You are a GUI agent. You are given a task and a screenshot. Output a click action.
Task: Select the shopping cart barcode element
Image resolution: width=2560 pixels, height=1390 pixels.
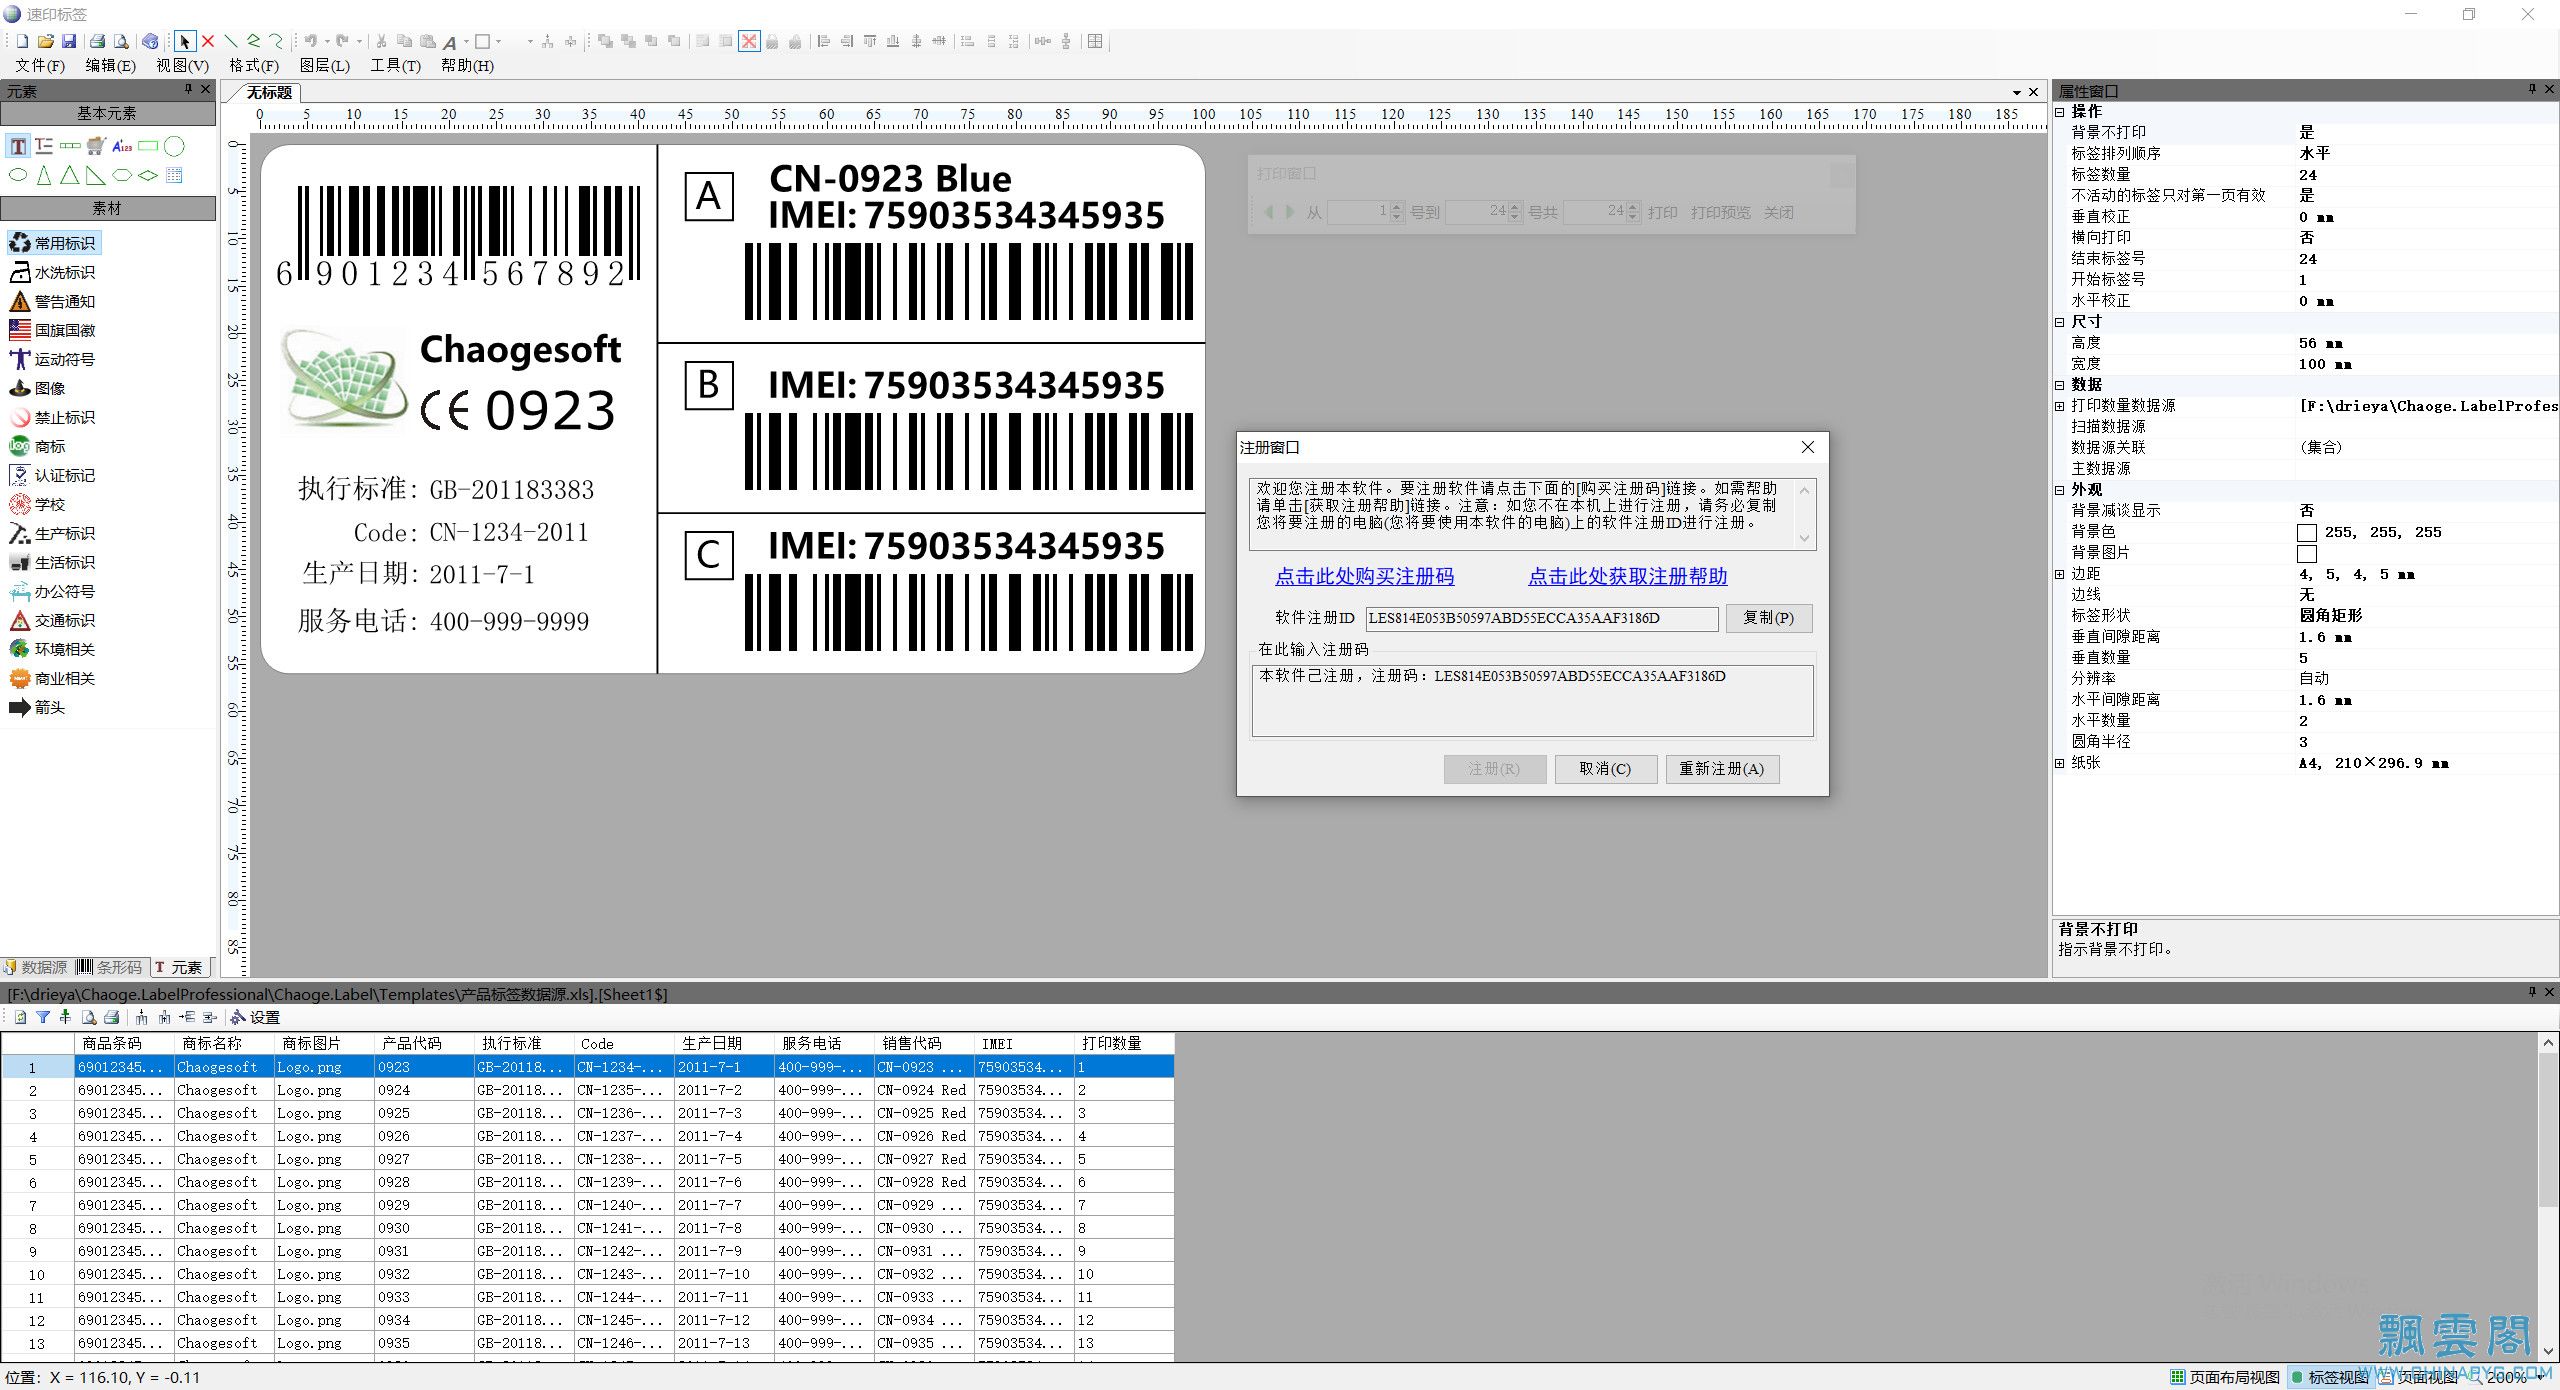point(96,146)
